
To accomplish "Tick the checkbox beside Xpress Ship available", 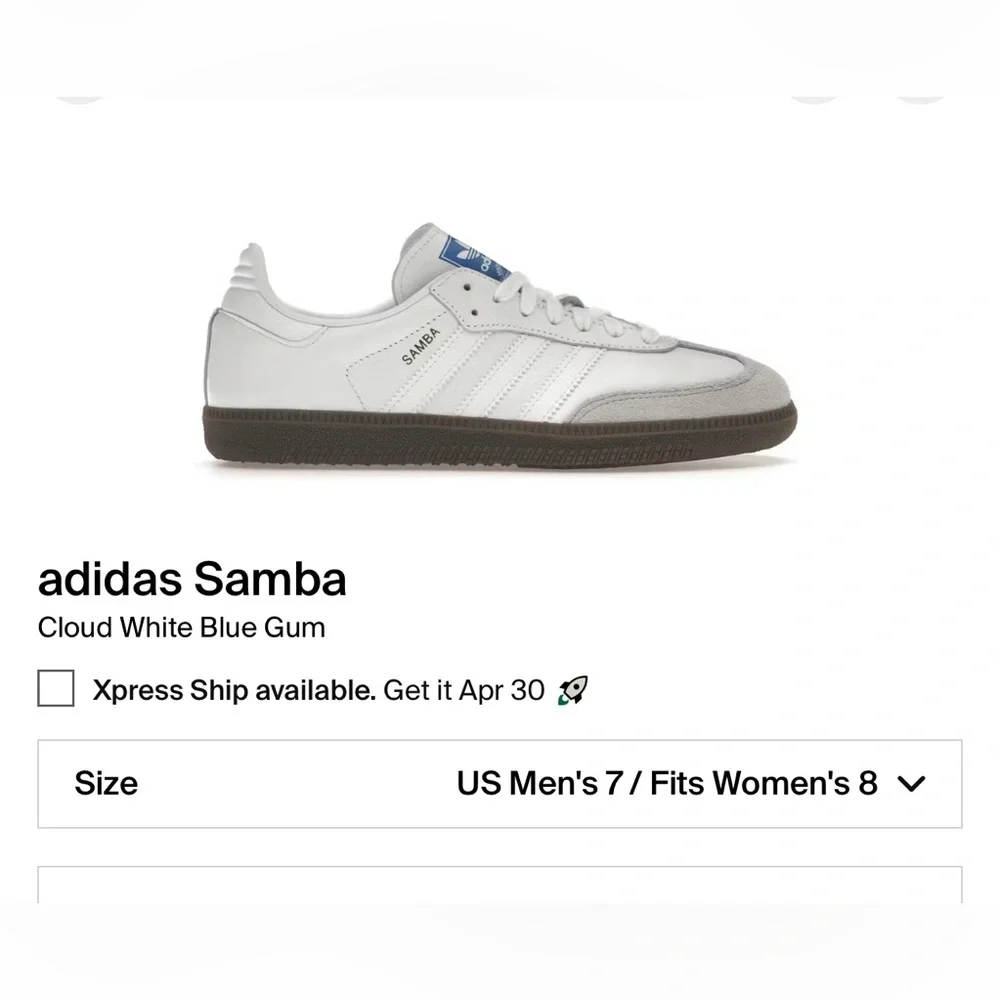I will click(x=56, y=689).
